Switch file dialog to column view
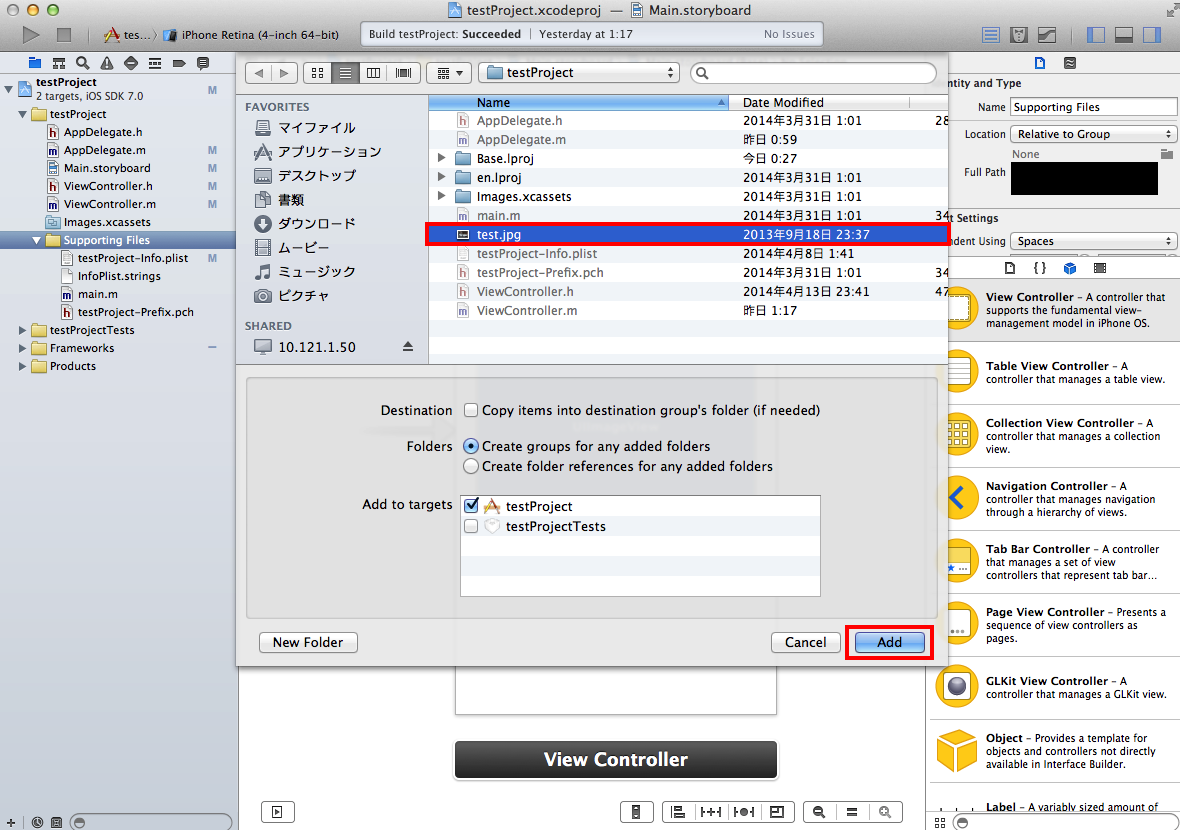The image size is (1180, 830). (373, 73)
